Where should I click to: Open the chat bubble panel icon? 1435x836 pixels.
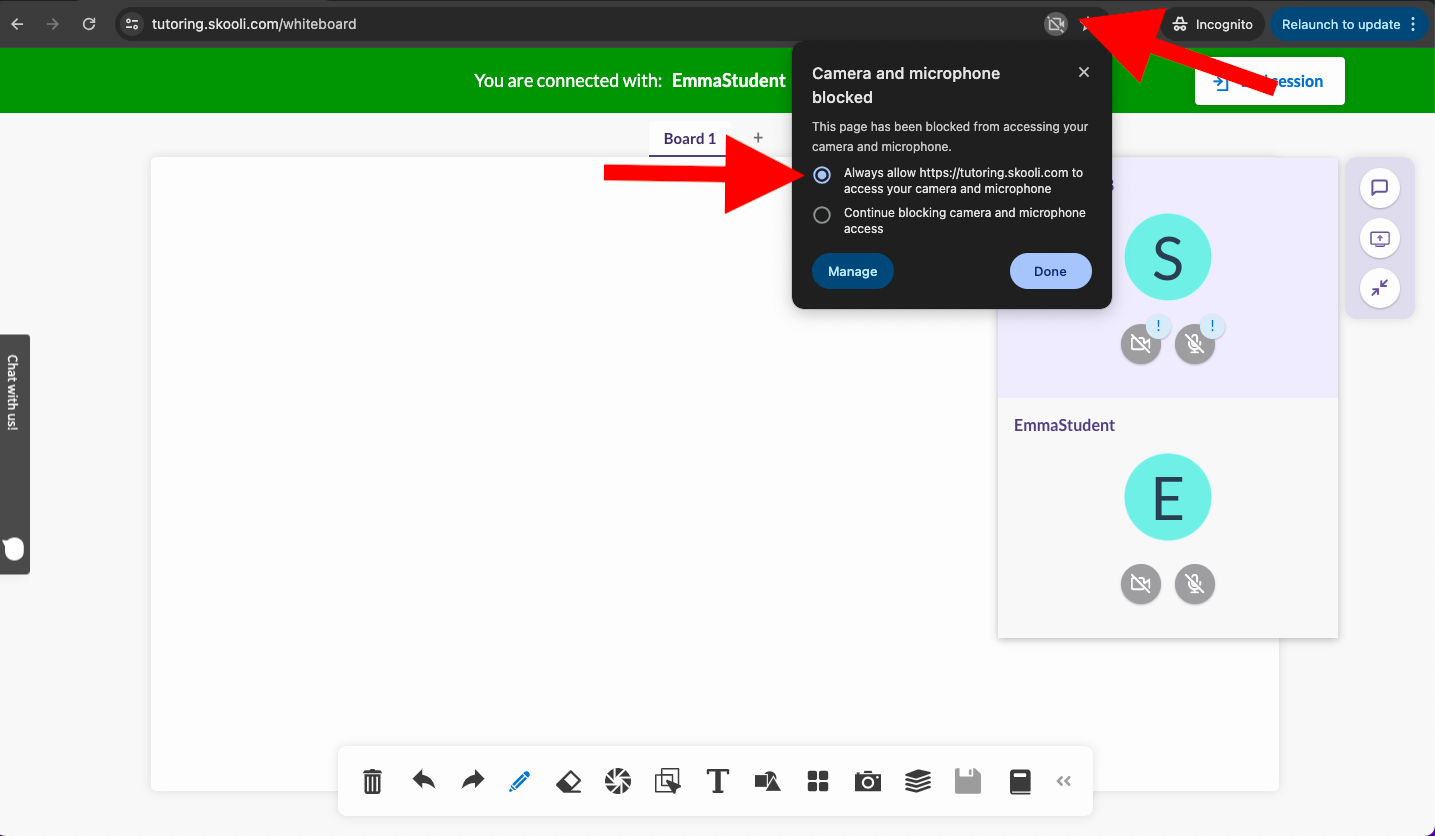click(x=1380, y=187)
